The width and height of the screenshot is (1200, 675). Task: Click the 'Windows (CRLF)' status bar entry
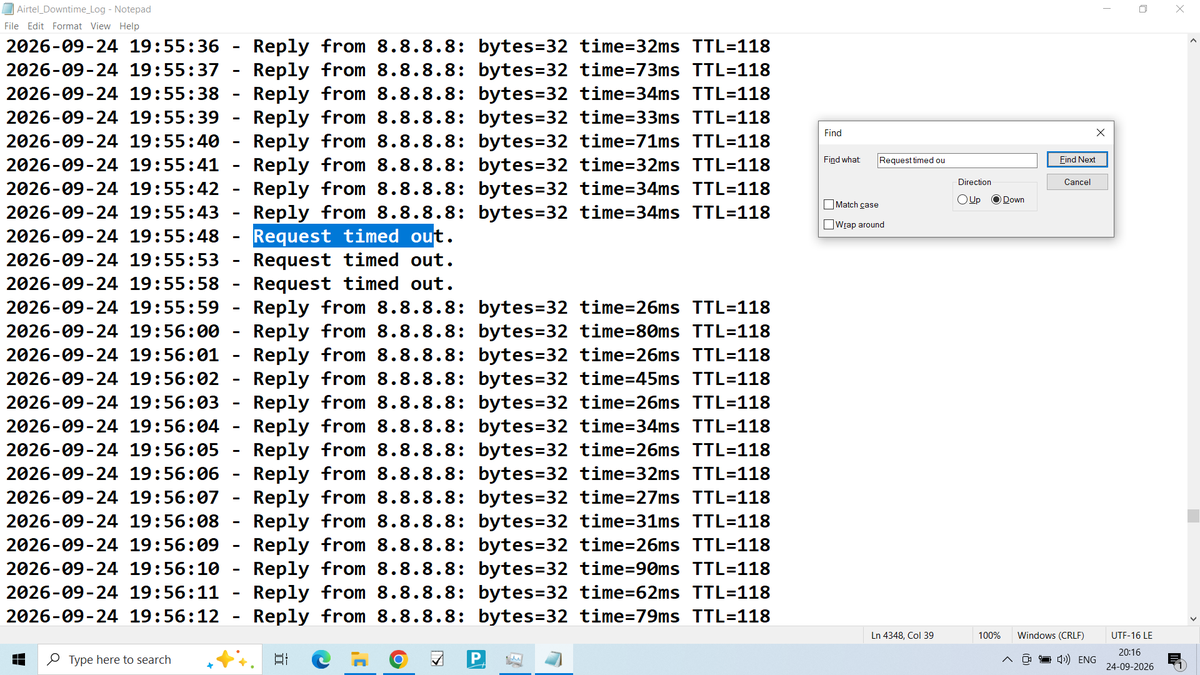pyautogui.click(x=1050, y=635)
